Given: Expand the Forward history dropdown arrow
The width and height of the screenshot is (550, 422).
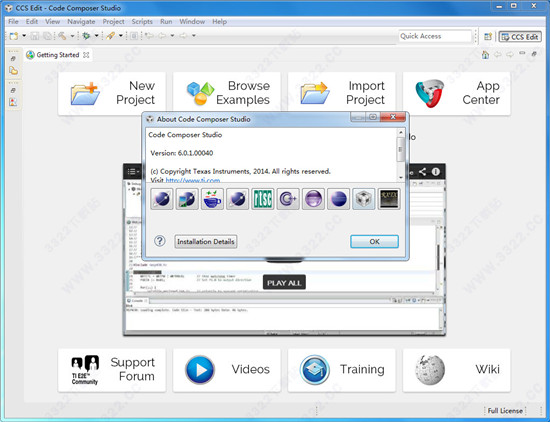Looking at the screenshot, I should [x=194, y=36].
